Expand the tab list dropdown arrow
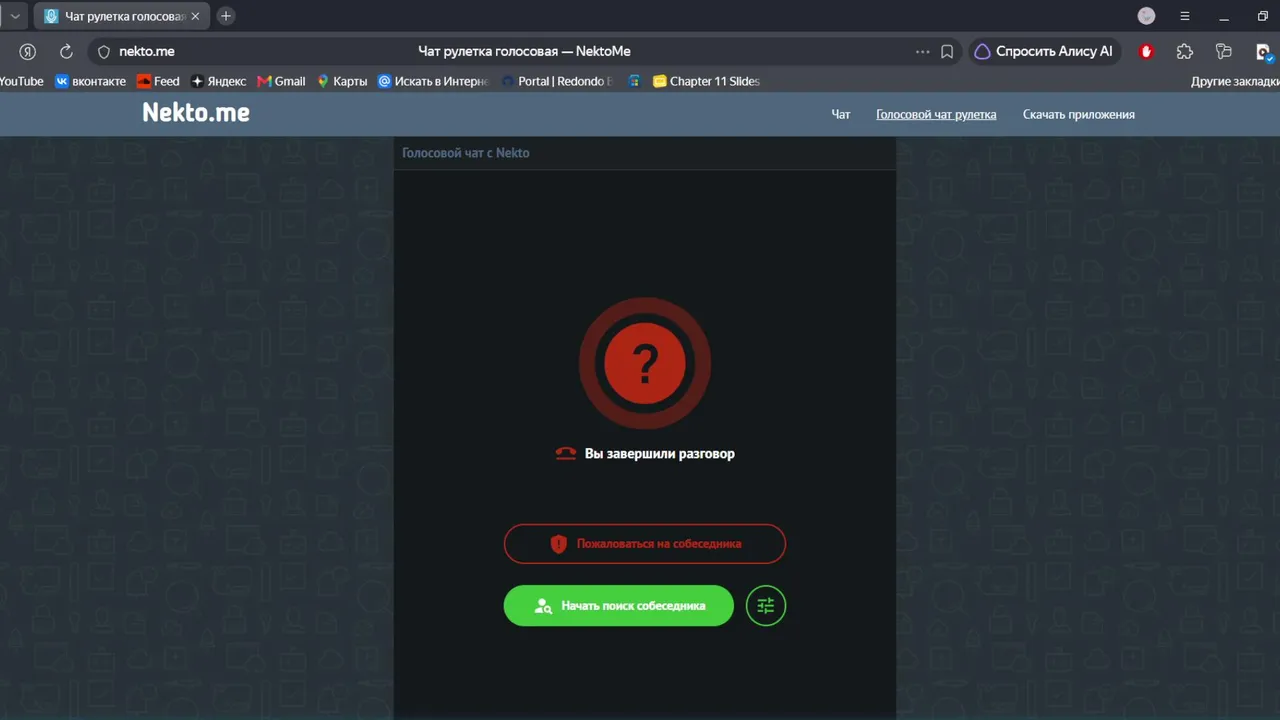The height and width of the screenshot is (720, 1280). click(15, 16)
